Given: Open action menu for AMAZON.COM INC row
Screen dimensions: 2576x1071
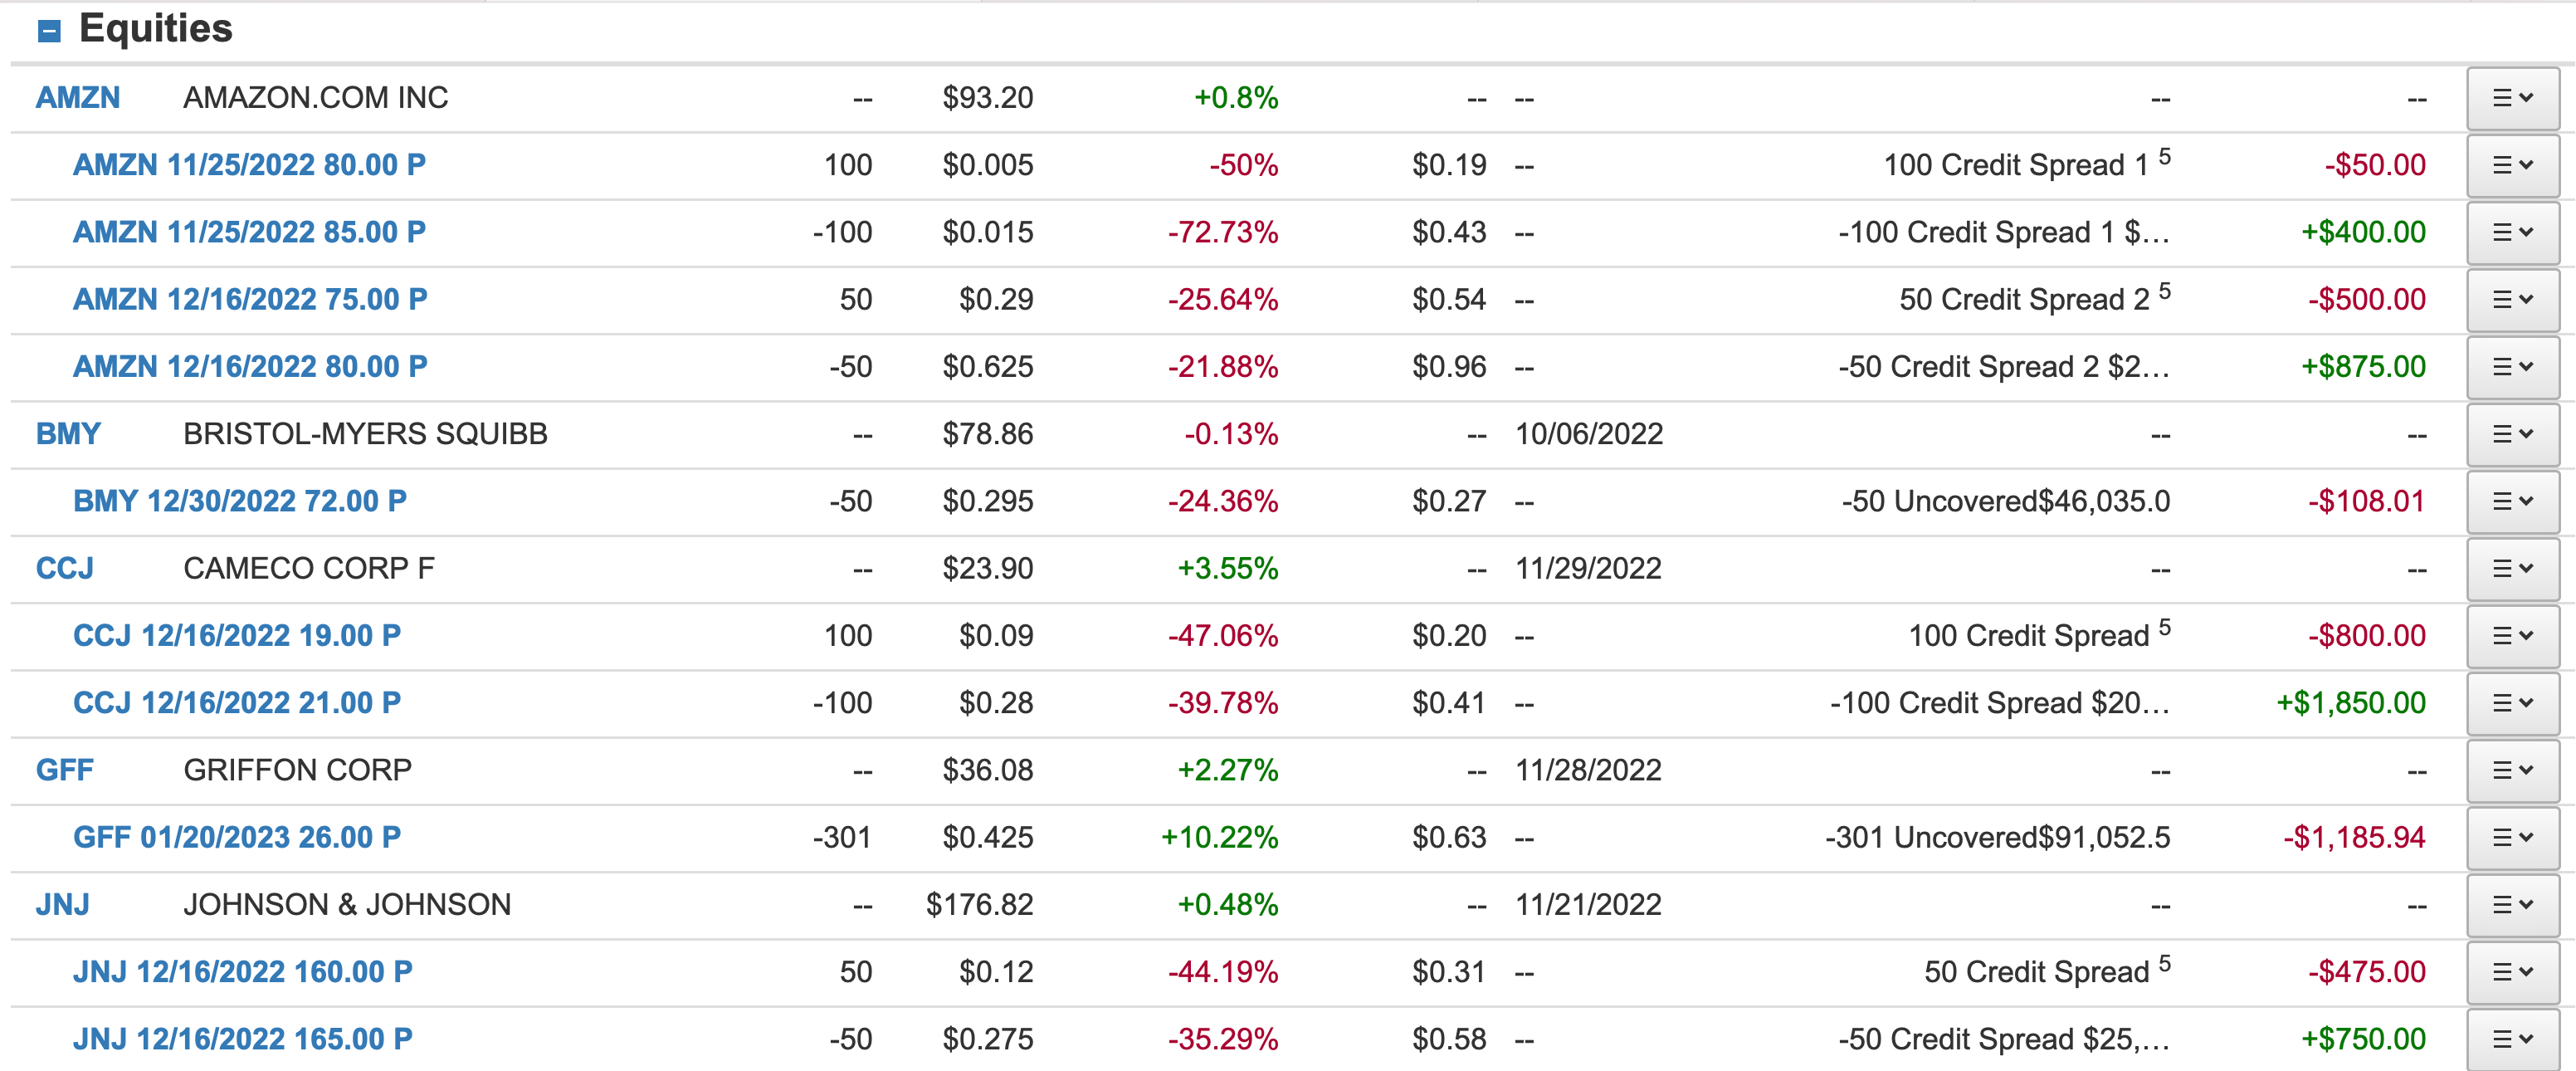Looking at the screenshot, I should [2511, 98].
